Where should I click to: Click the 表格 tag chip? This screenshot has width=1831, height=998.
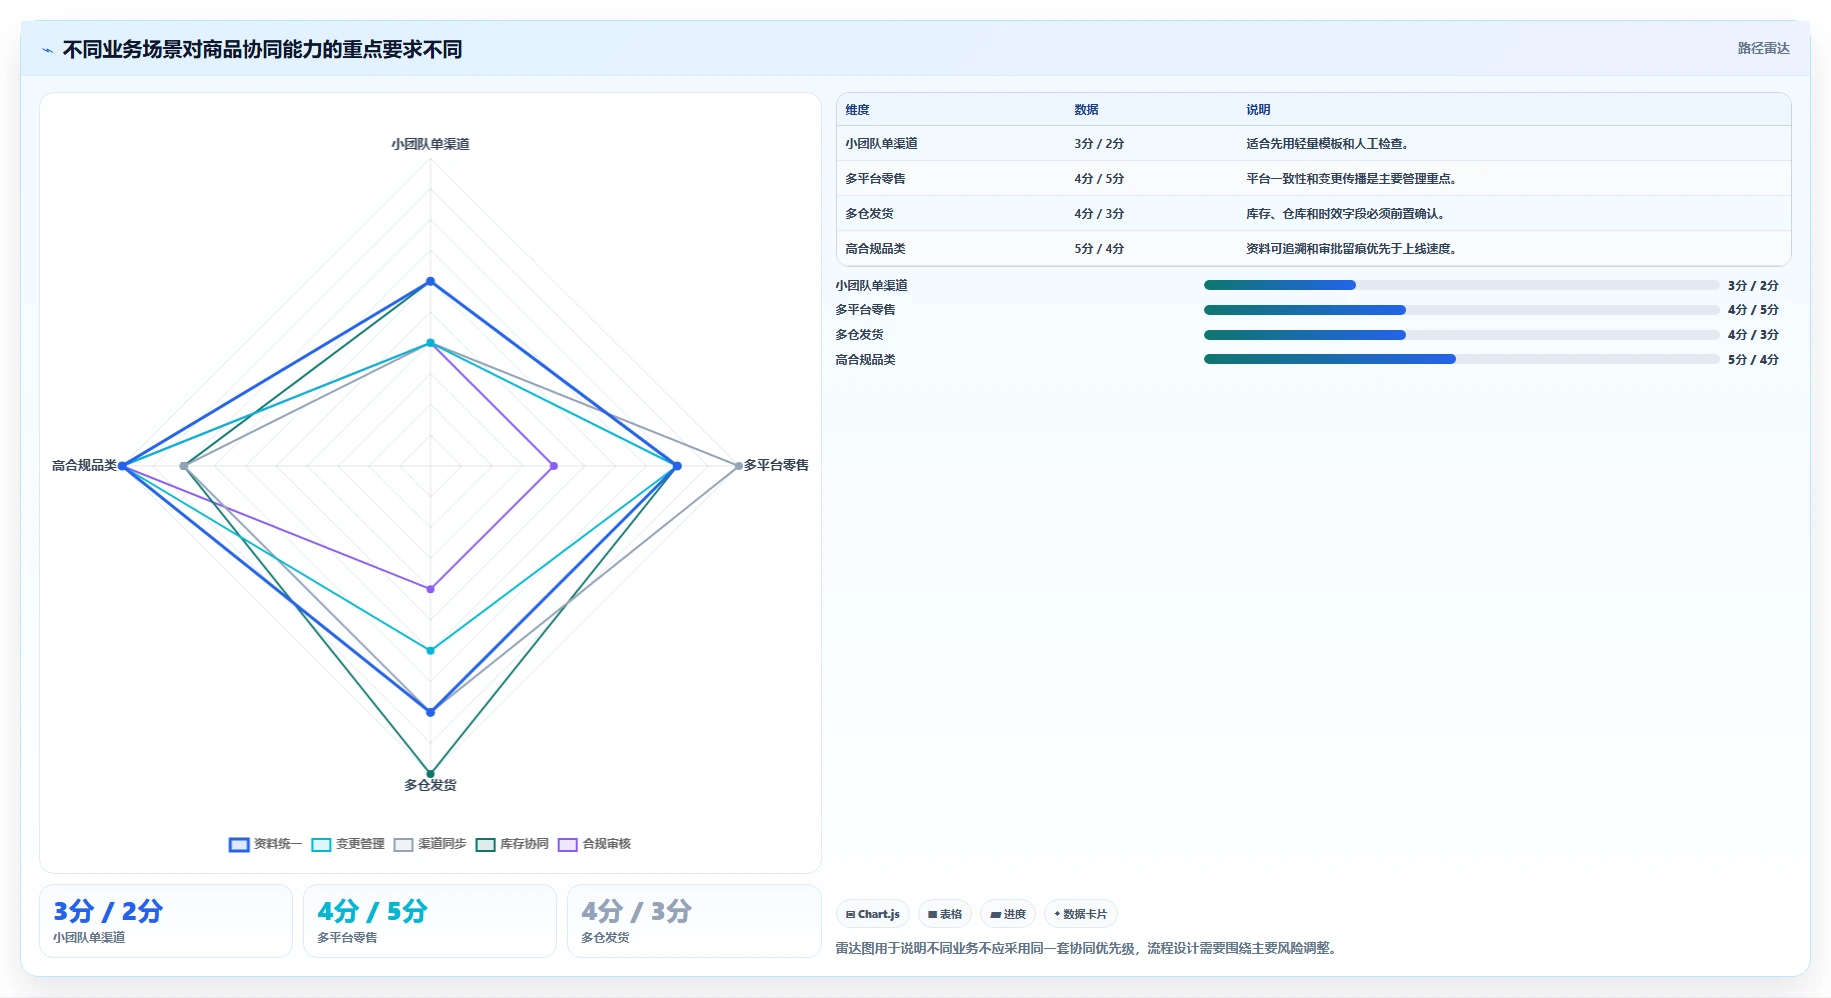click(945, 914)
